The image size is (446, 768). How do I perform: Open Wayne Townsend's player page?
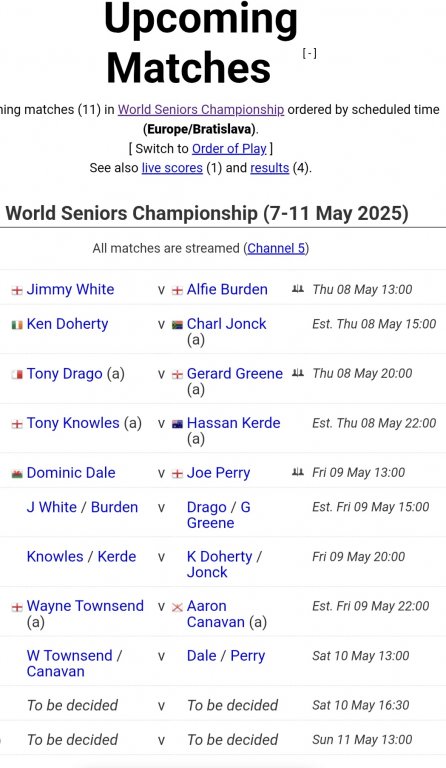(85, 606)
